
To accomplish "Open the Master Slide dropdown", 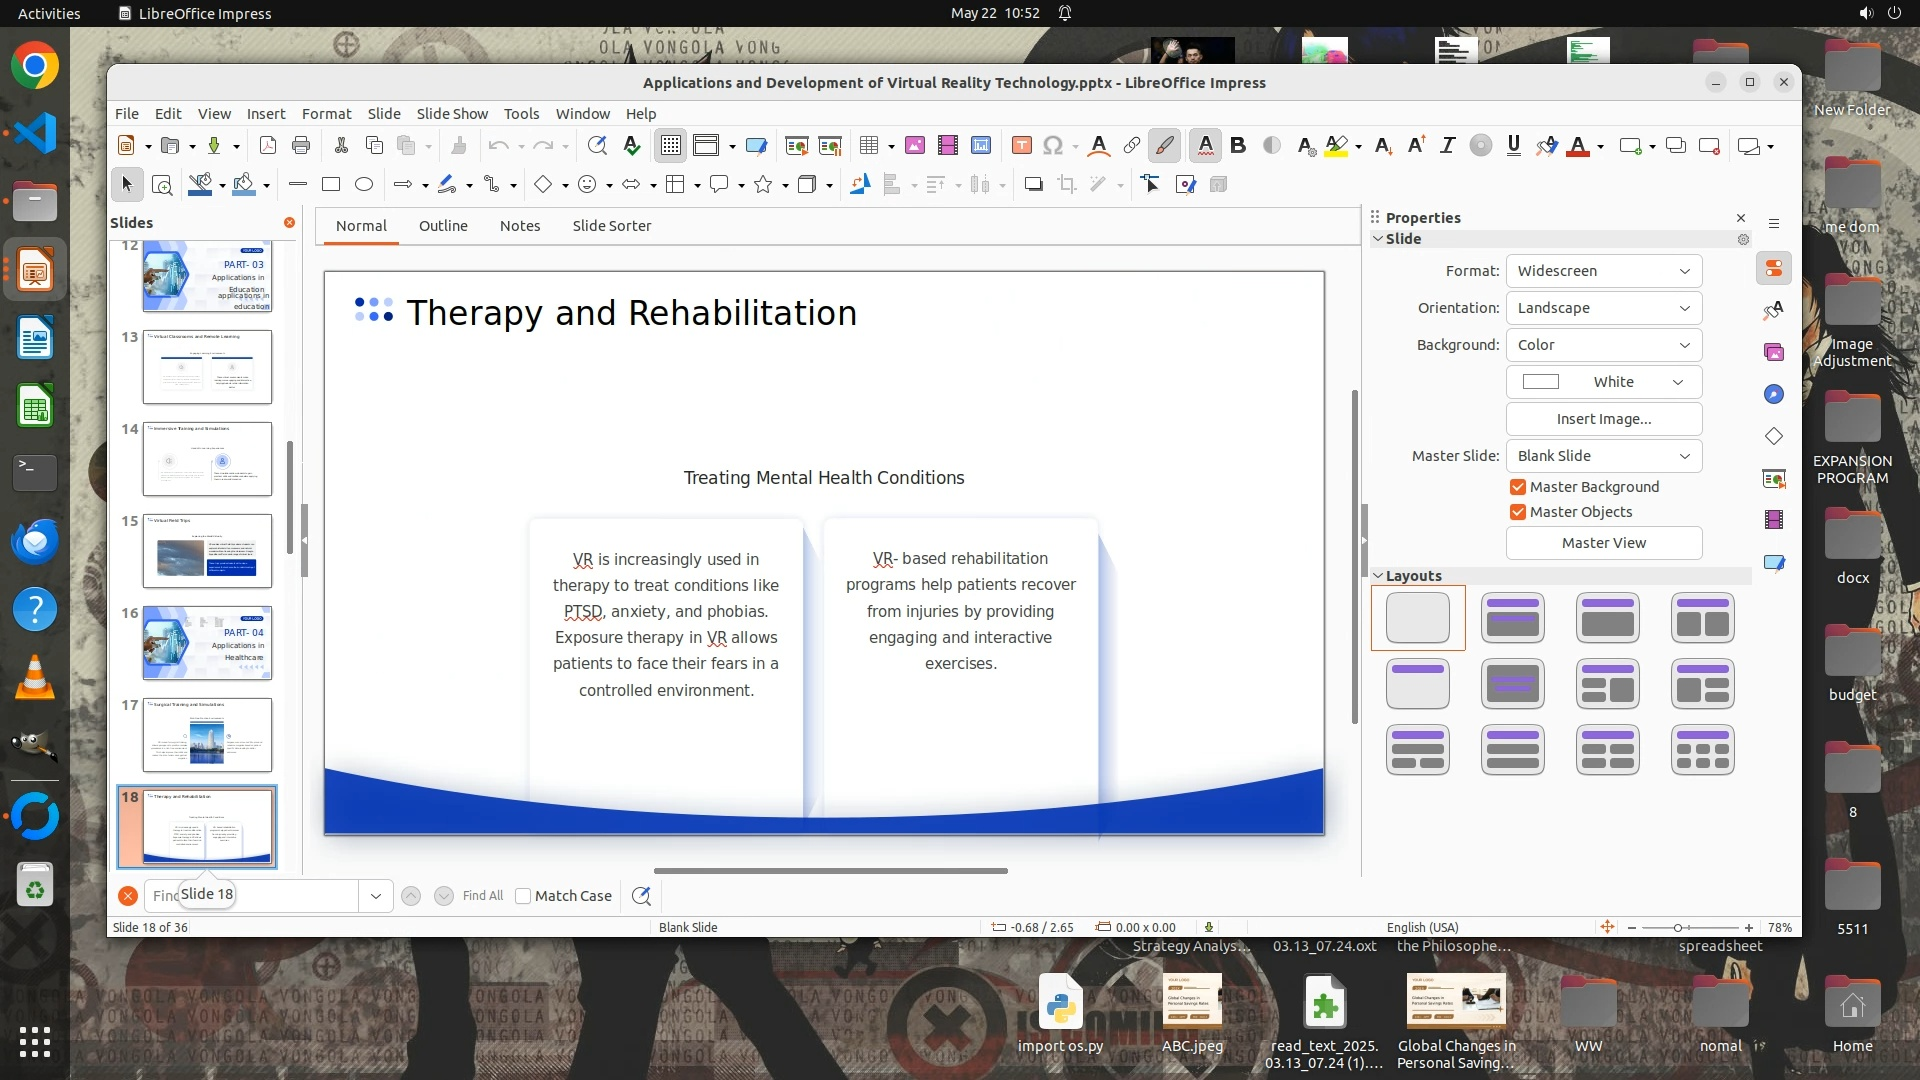I will tap(1603, 456).
